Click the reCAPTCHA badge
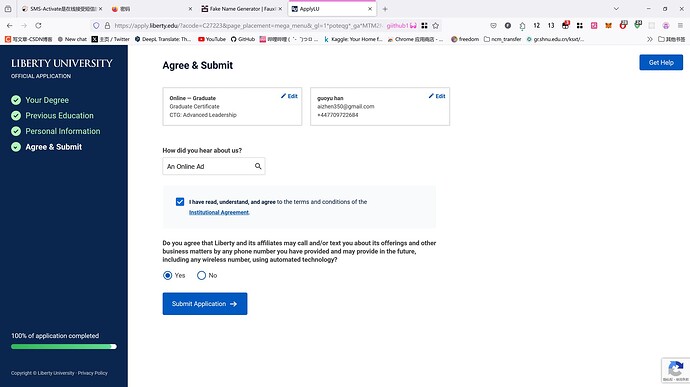Viewport: 690px width, 387px height. [x=675, y=370]
